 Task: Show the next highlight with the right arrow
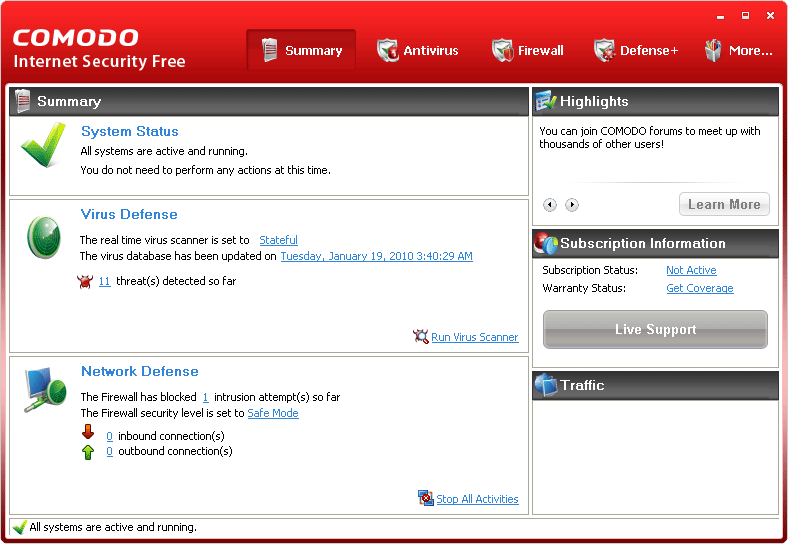coord(572,205)
